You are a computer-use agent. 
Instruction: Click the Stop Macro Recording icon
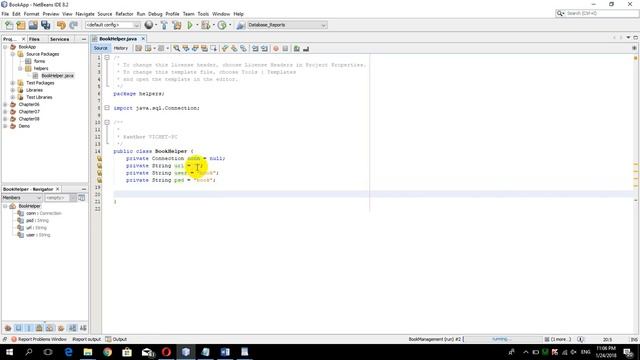285,49
